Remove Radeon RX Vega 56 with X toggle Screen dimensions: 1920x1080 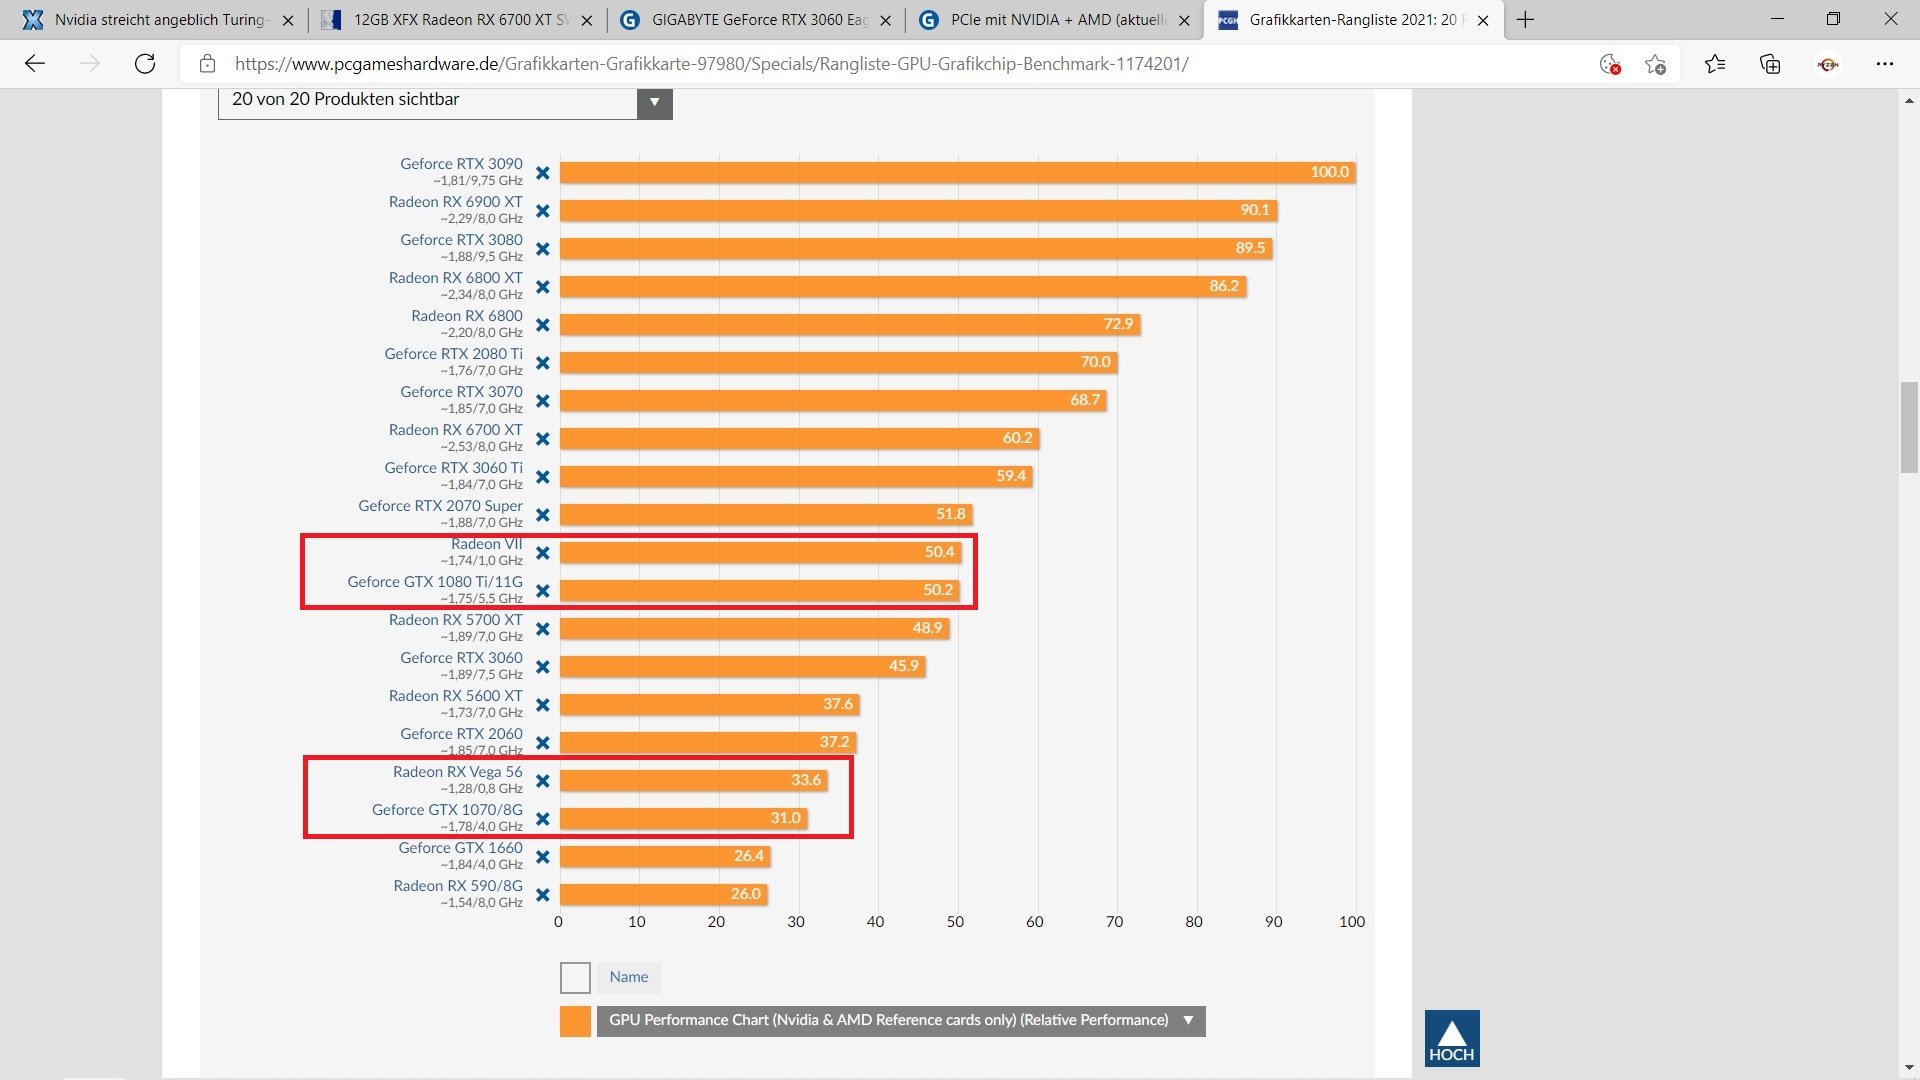pos(542,781)
